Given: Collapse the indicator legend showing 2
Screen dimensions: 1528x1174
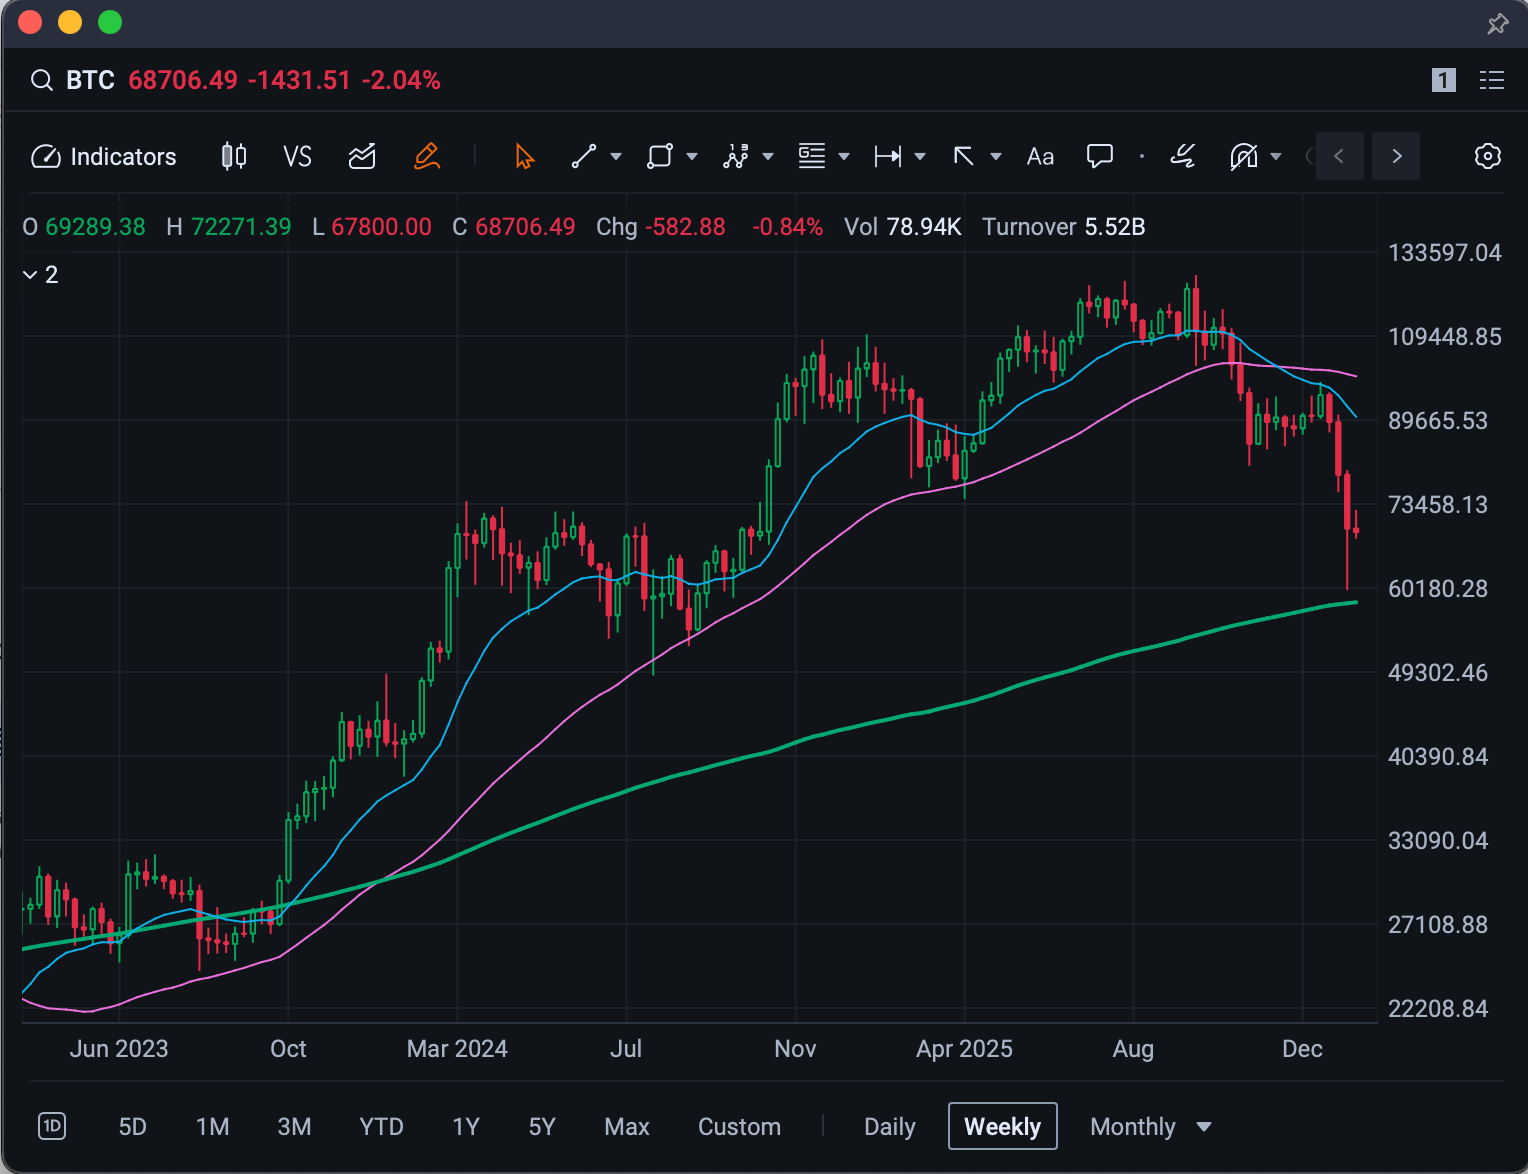Looking at the screenshot, I should [30, 275].
